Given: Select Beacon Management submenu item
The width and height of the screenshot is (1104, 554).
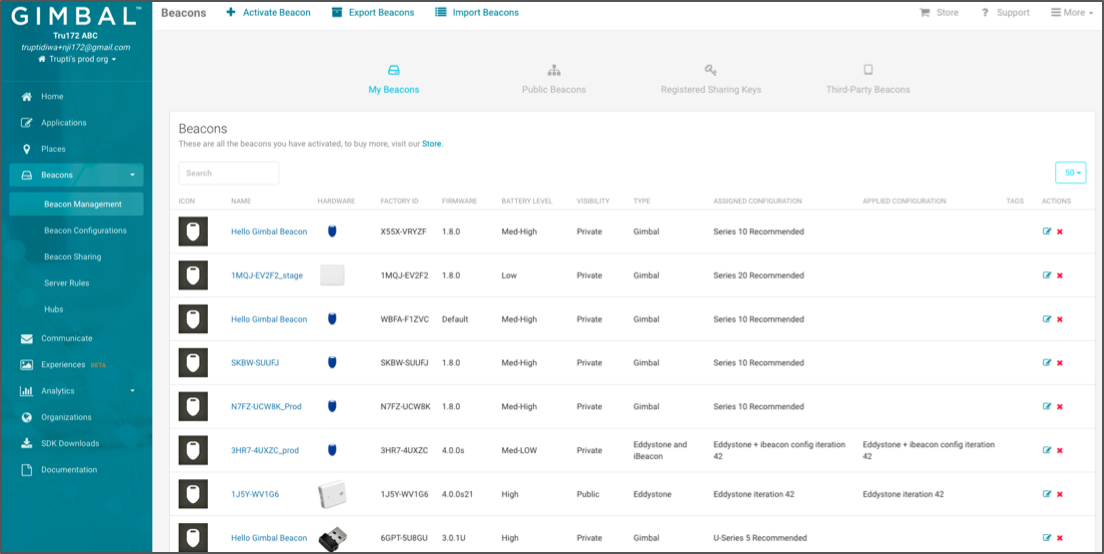Looking at the screenshot, I should tap(76, 204).
